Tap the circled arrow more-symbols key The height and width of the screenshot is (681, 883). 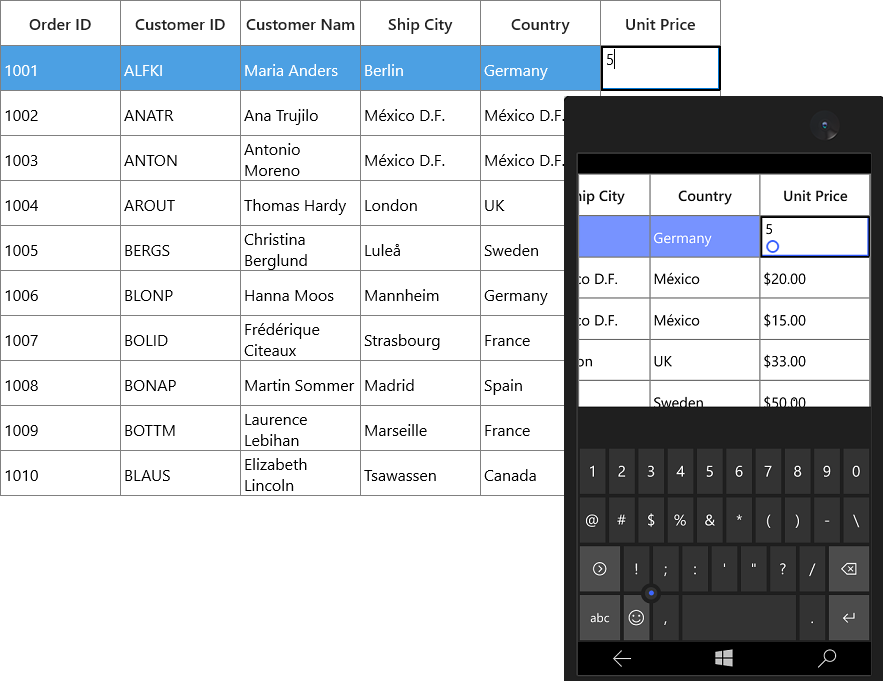[600, 569]
